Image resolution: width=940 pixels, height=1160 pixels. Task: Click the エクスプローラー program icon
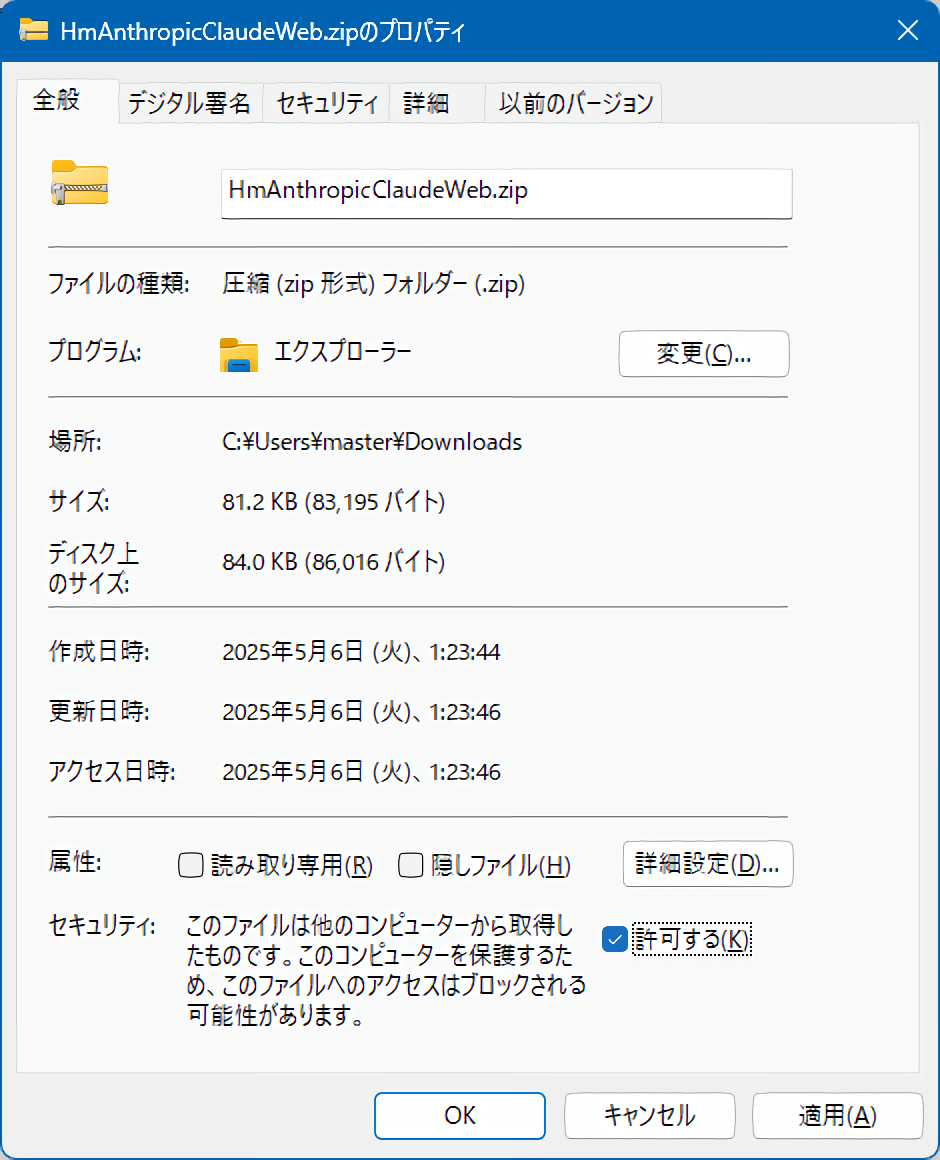[239, 354]
